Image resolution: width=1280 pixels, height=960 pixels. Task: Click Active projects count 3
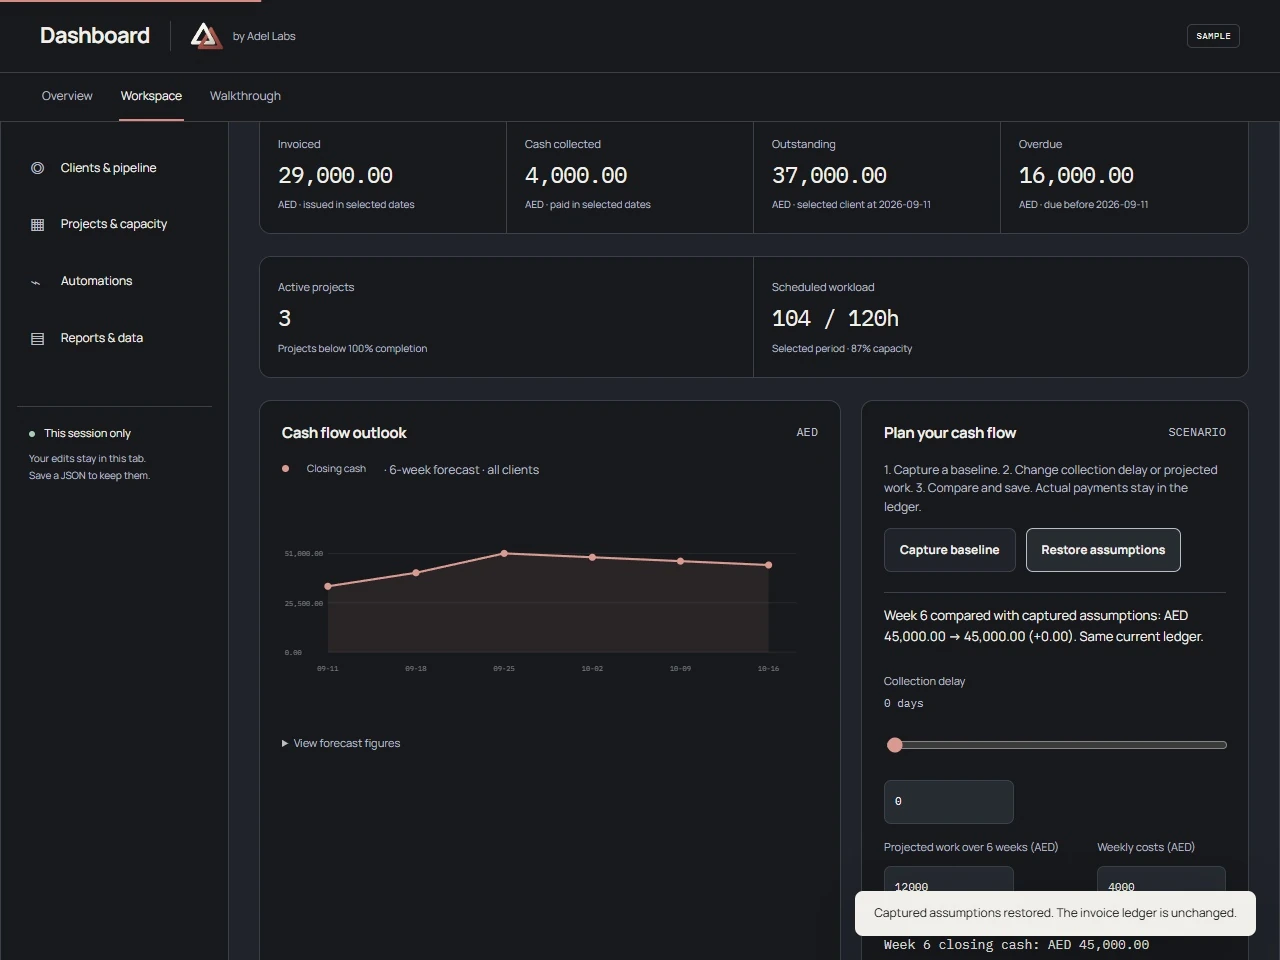pos(285,319)
